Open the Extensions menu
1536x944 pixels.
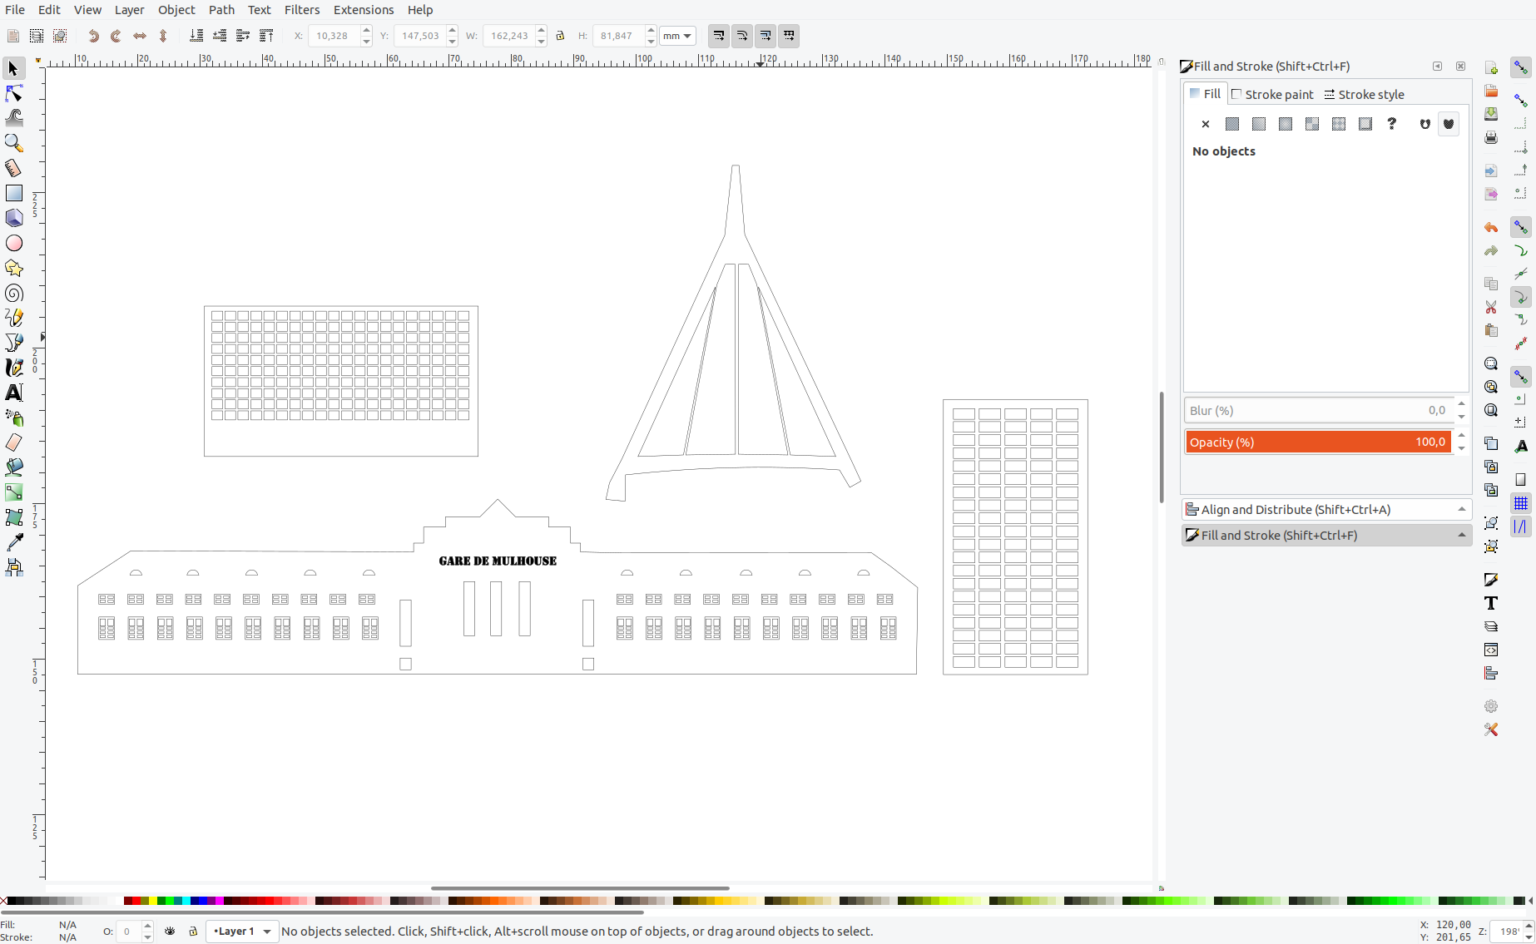(x=363, y=10)
